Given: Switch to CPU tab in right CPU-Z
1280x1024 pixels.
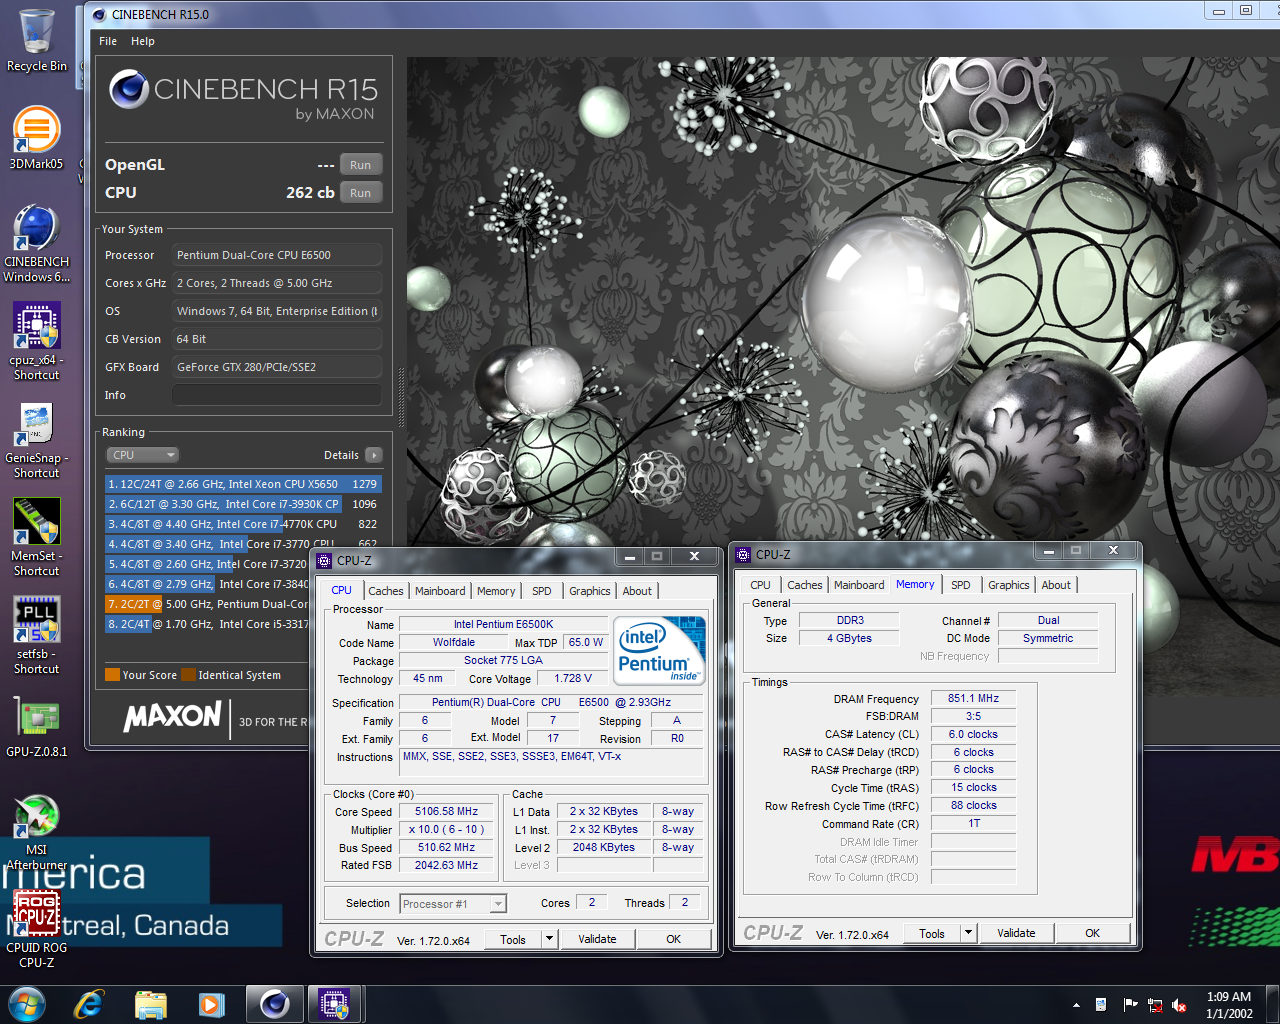Looking at the screenshot, I should [761, 585].
